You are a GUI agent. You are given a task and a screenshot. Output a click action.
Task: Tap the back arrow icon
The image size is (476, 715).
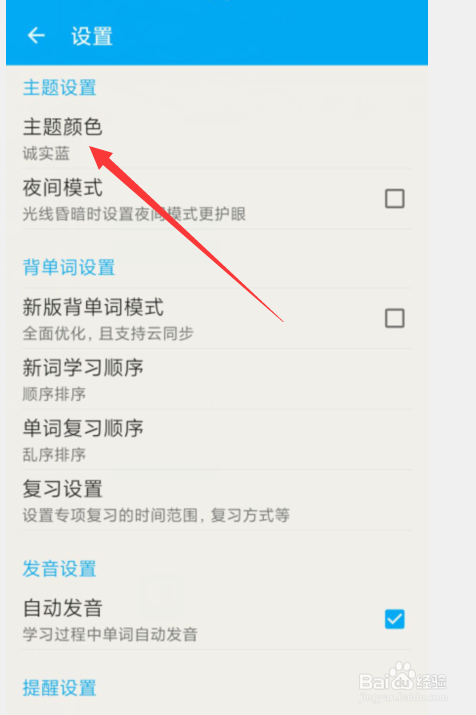click(x=36, y=35)
